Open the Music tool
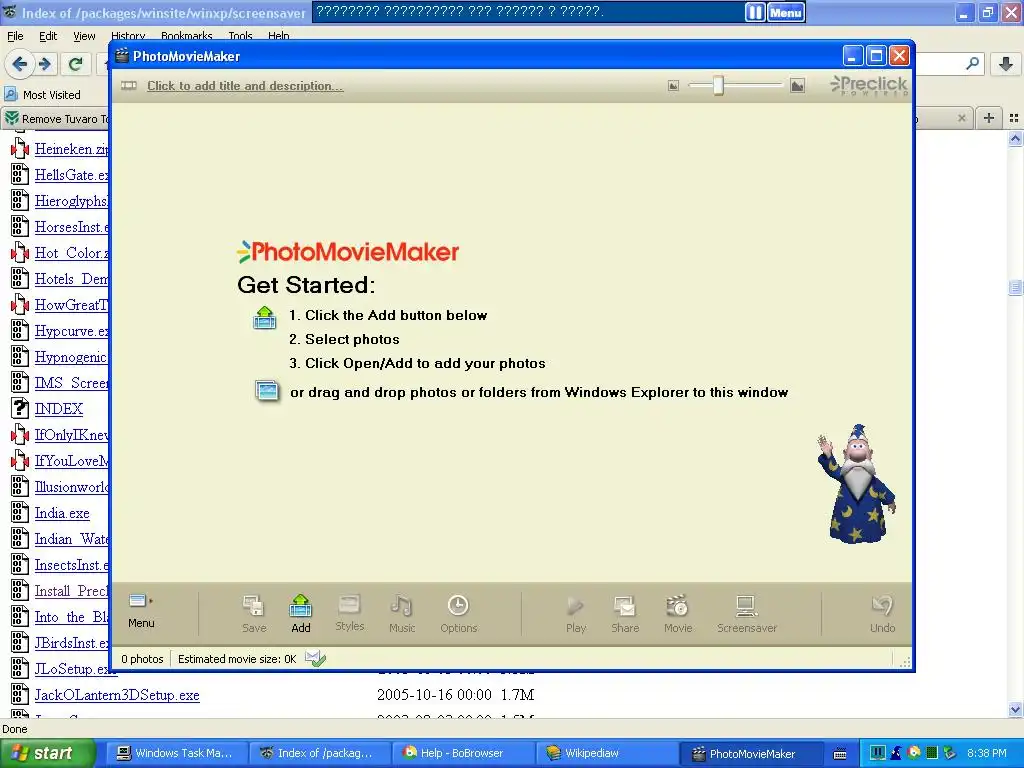The height and width of the screenshot is (768, 1024). pos(402,614)
